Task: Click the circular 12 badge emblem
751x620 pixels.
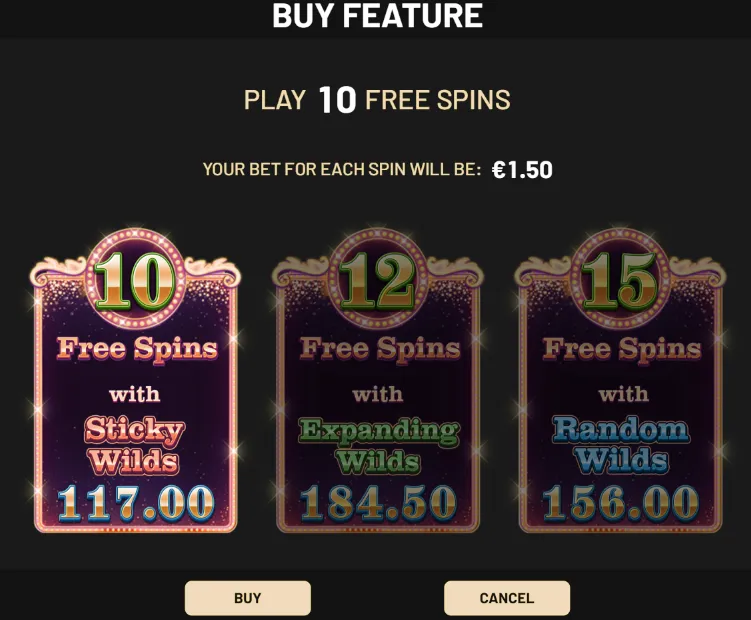Action: pos(377,279)
